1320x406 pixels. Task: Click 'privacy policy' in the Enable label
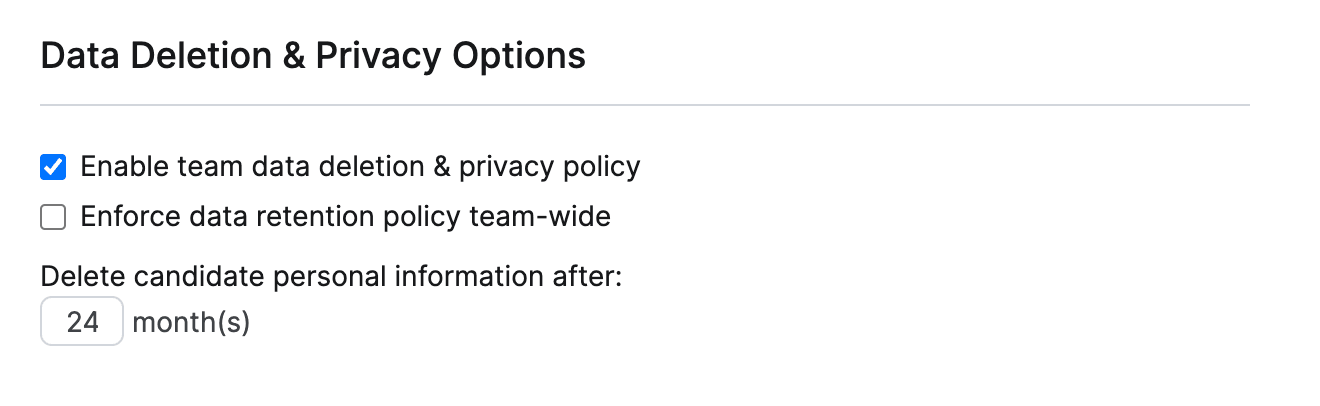coord(549,167)
